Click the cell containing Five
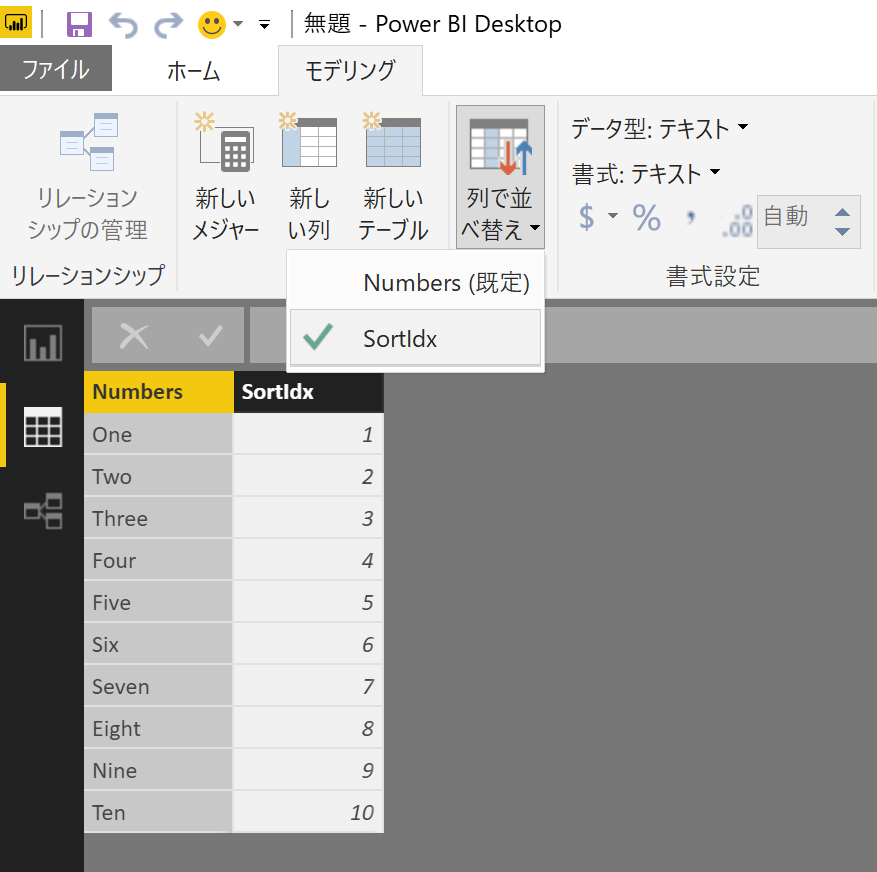The width and height of the screenshot is (877, 872). (x=158, y=602)
